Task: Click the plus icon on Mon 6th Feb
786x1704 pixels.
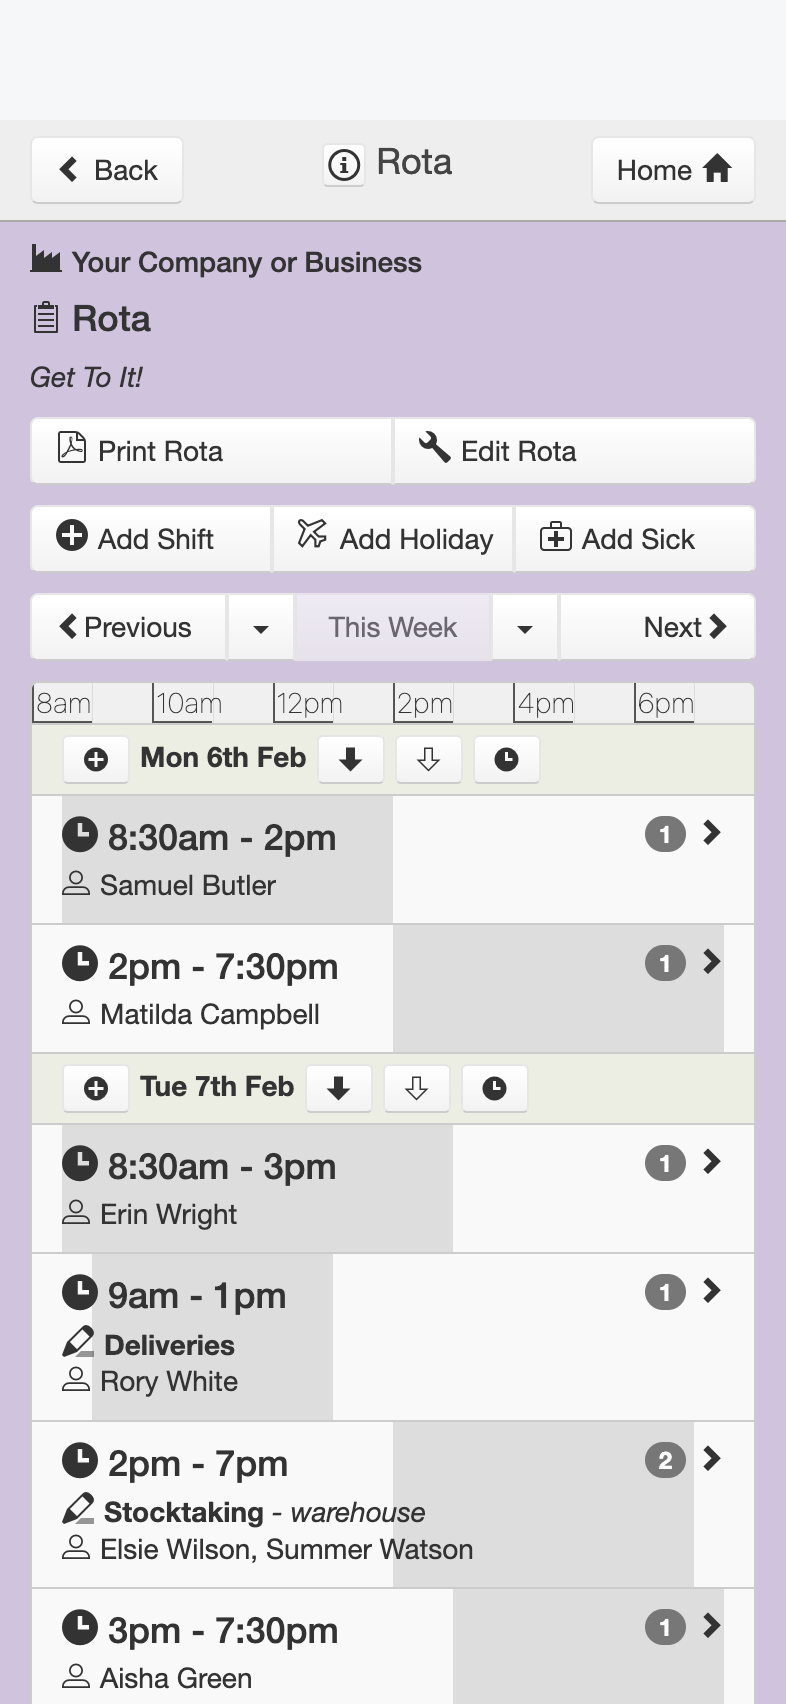Action: point(96,759)
